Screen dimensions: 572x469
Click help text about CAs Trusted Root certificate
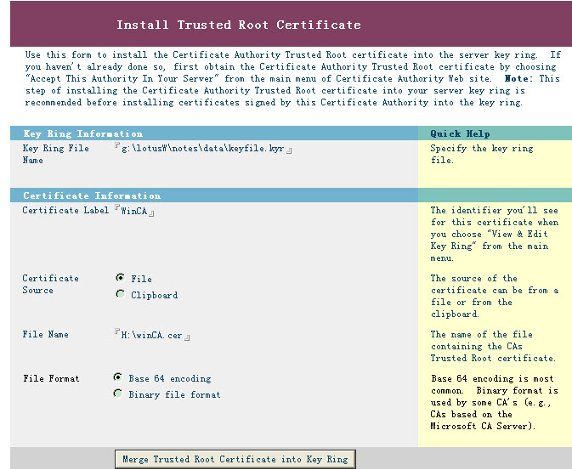tap(493, 346)
